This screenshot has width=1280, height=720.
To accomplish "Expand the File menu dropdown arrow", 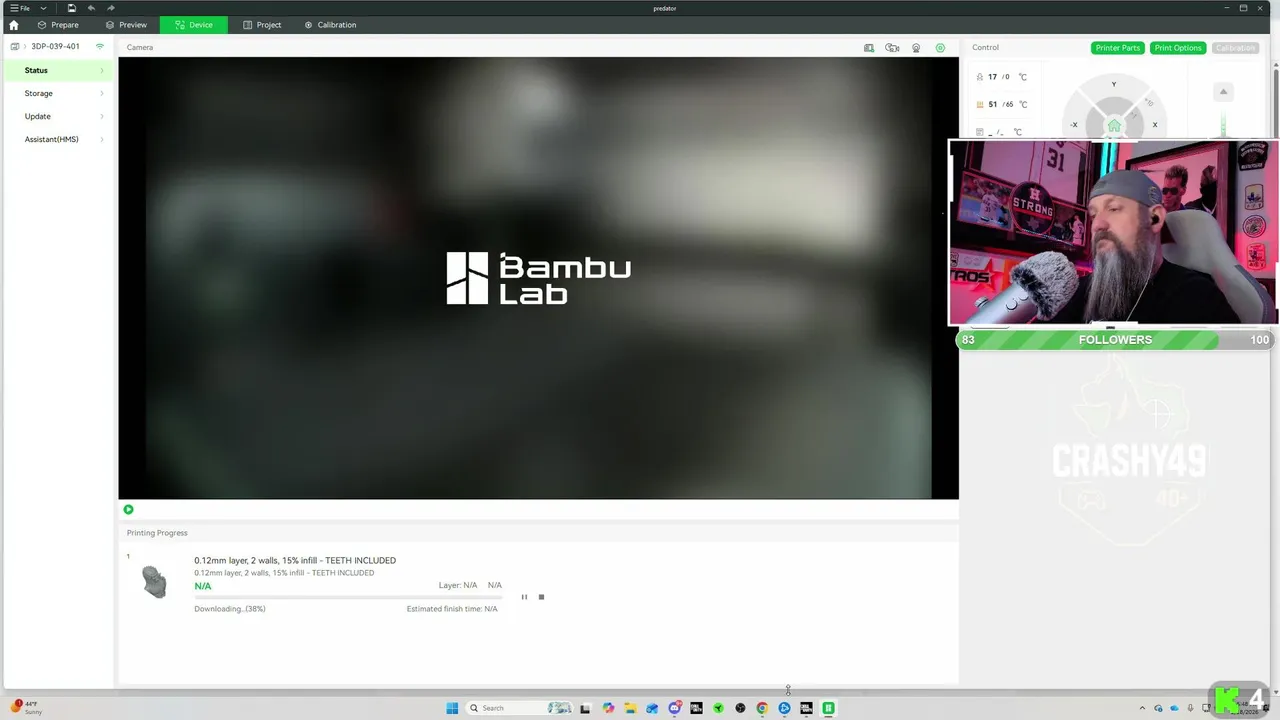I will tap(43, 8).
